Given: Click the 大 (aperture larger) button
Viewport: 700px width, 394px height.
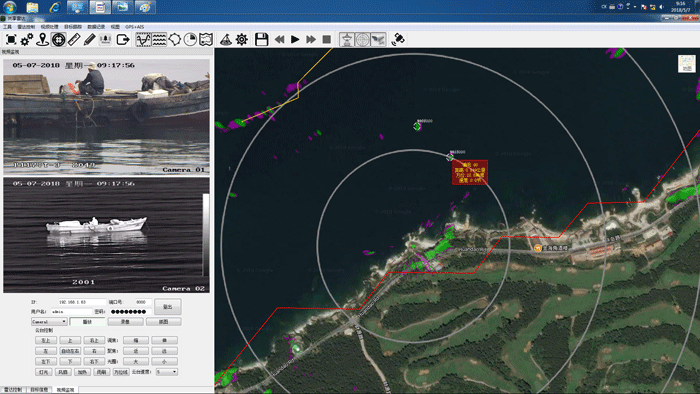Looking at the screenshot, I should pos(136,361).
